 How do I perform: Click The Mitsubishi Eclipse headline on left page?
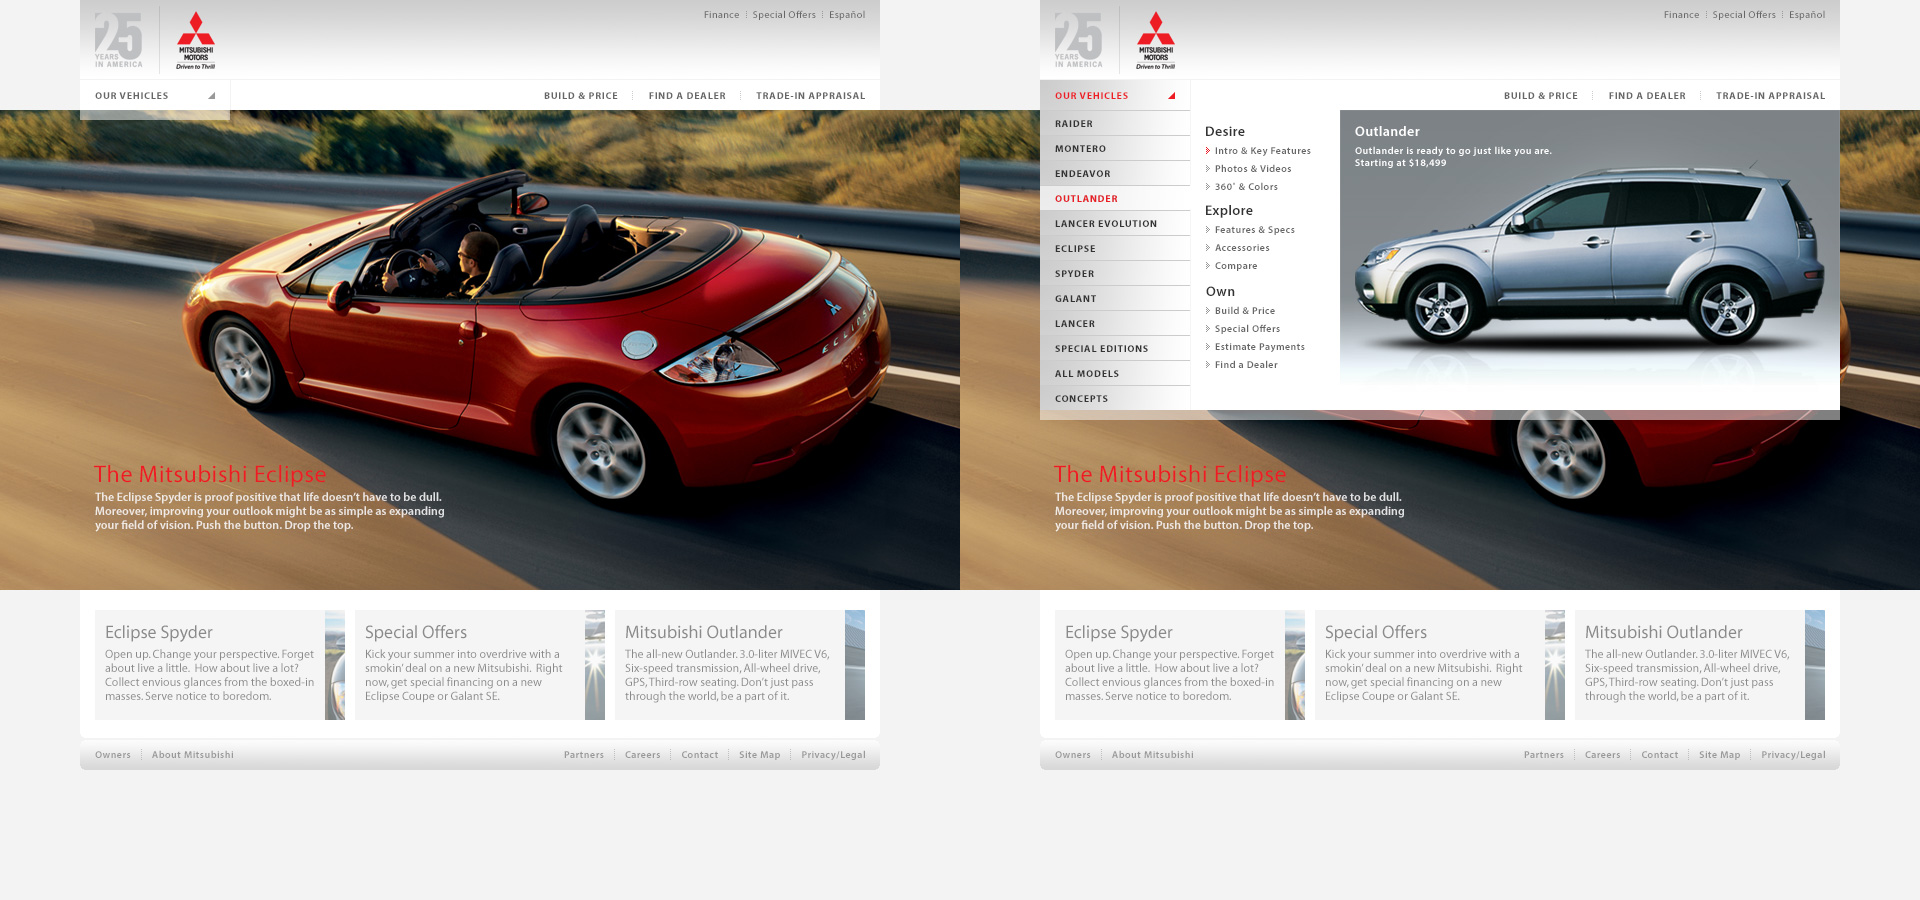210,474
